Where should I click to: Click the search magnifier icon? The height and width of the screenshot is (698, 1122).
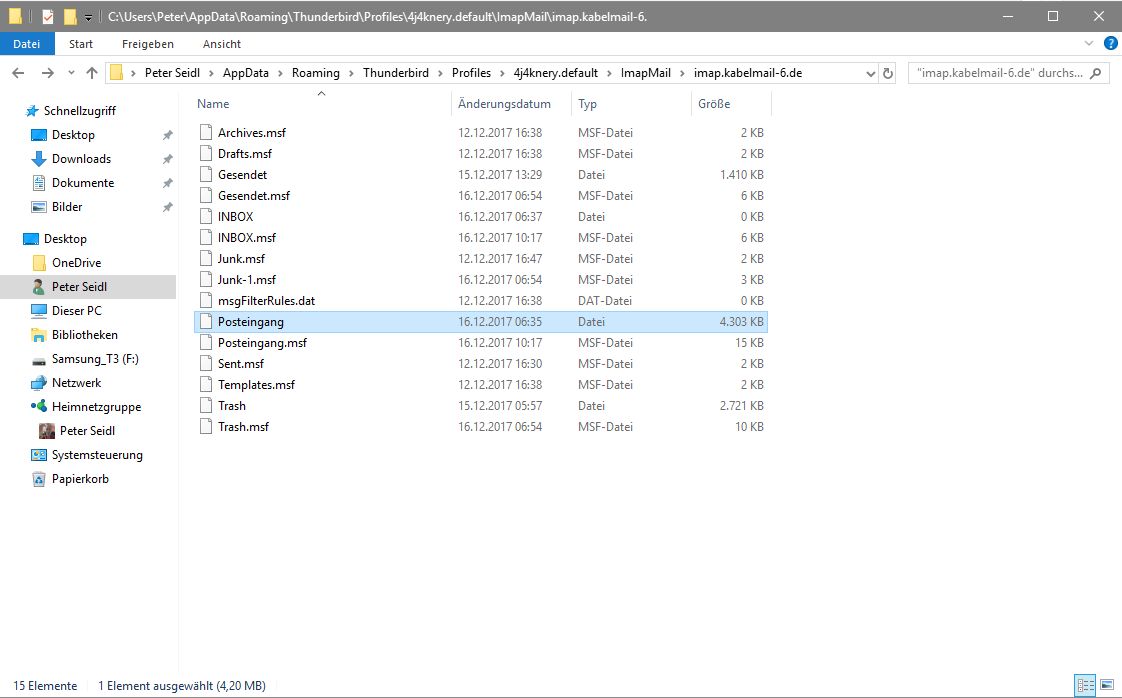point(1096,73)
